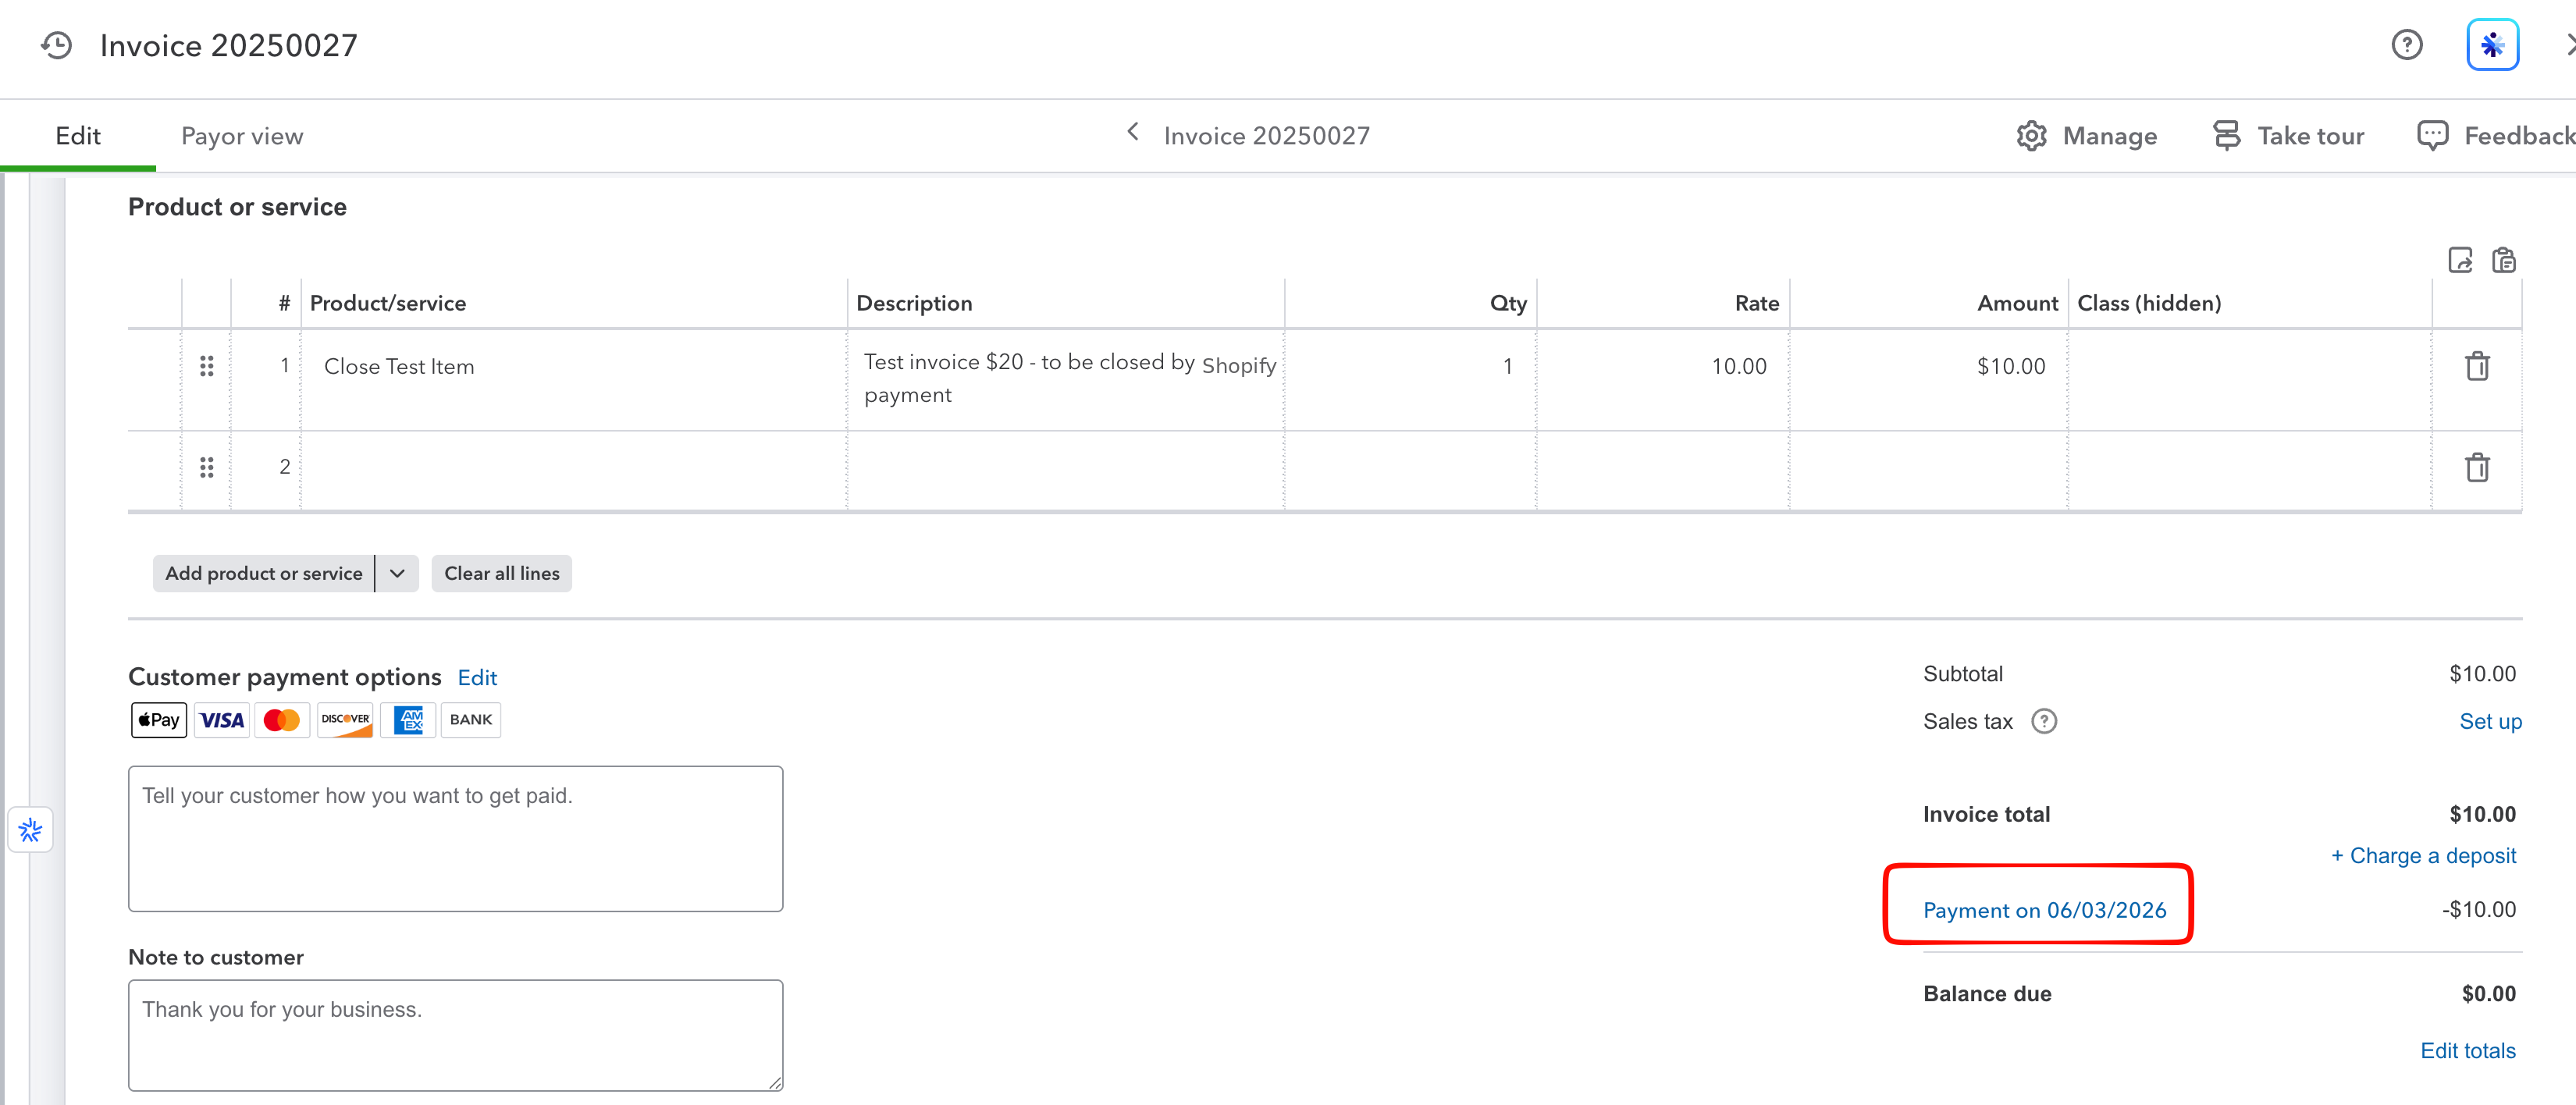Click Edit next to Customer payment options

coord(477,678)
